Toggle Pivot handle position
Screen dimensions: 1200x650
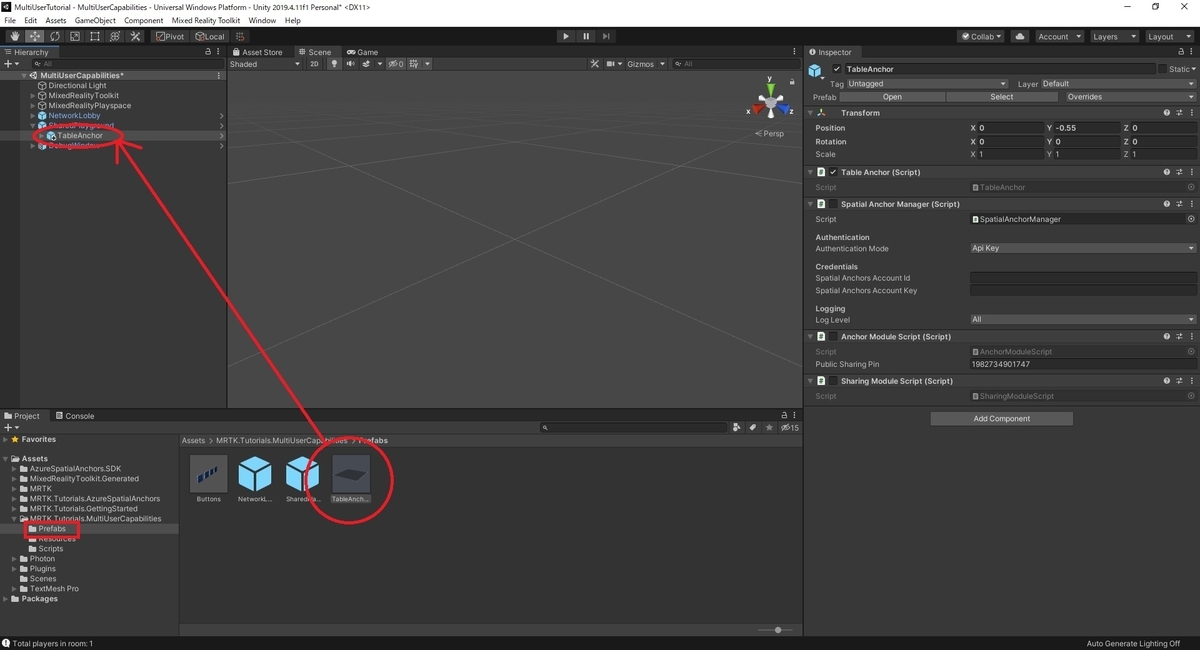(170, 37)
